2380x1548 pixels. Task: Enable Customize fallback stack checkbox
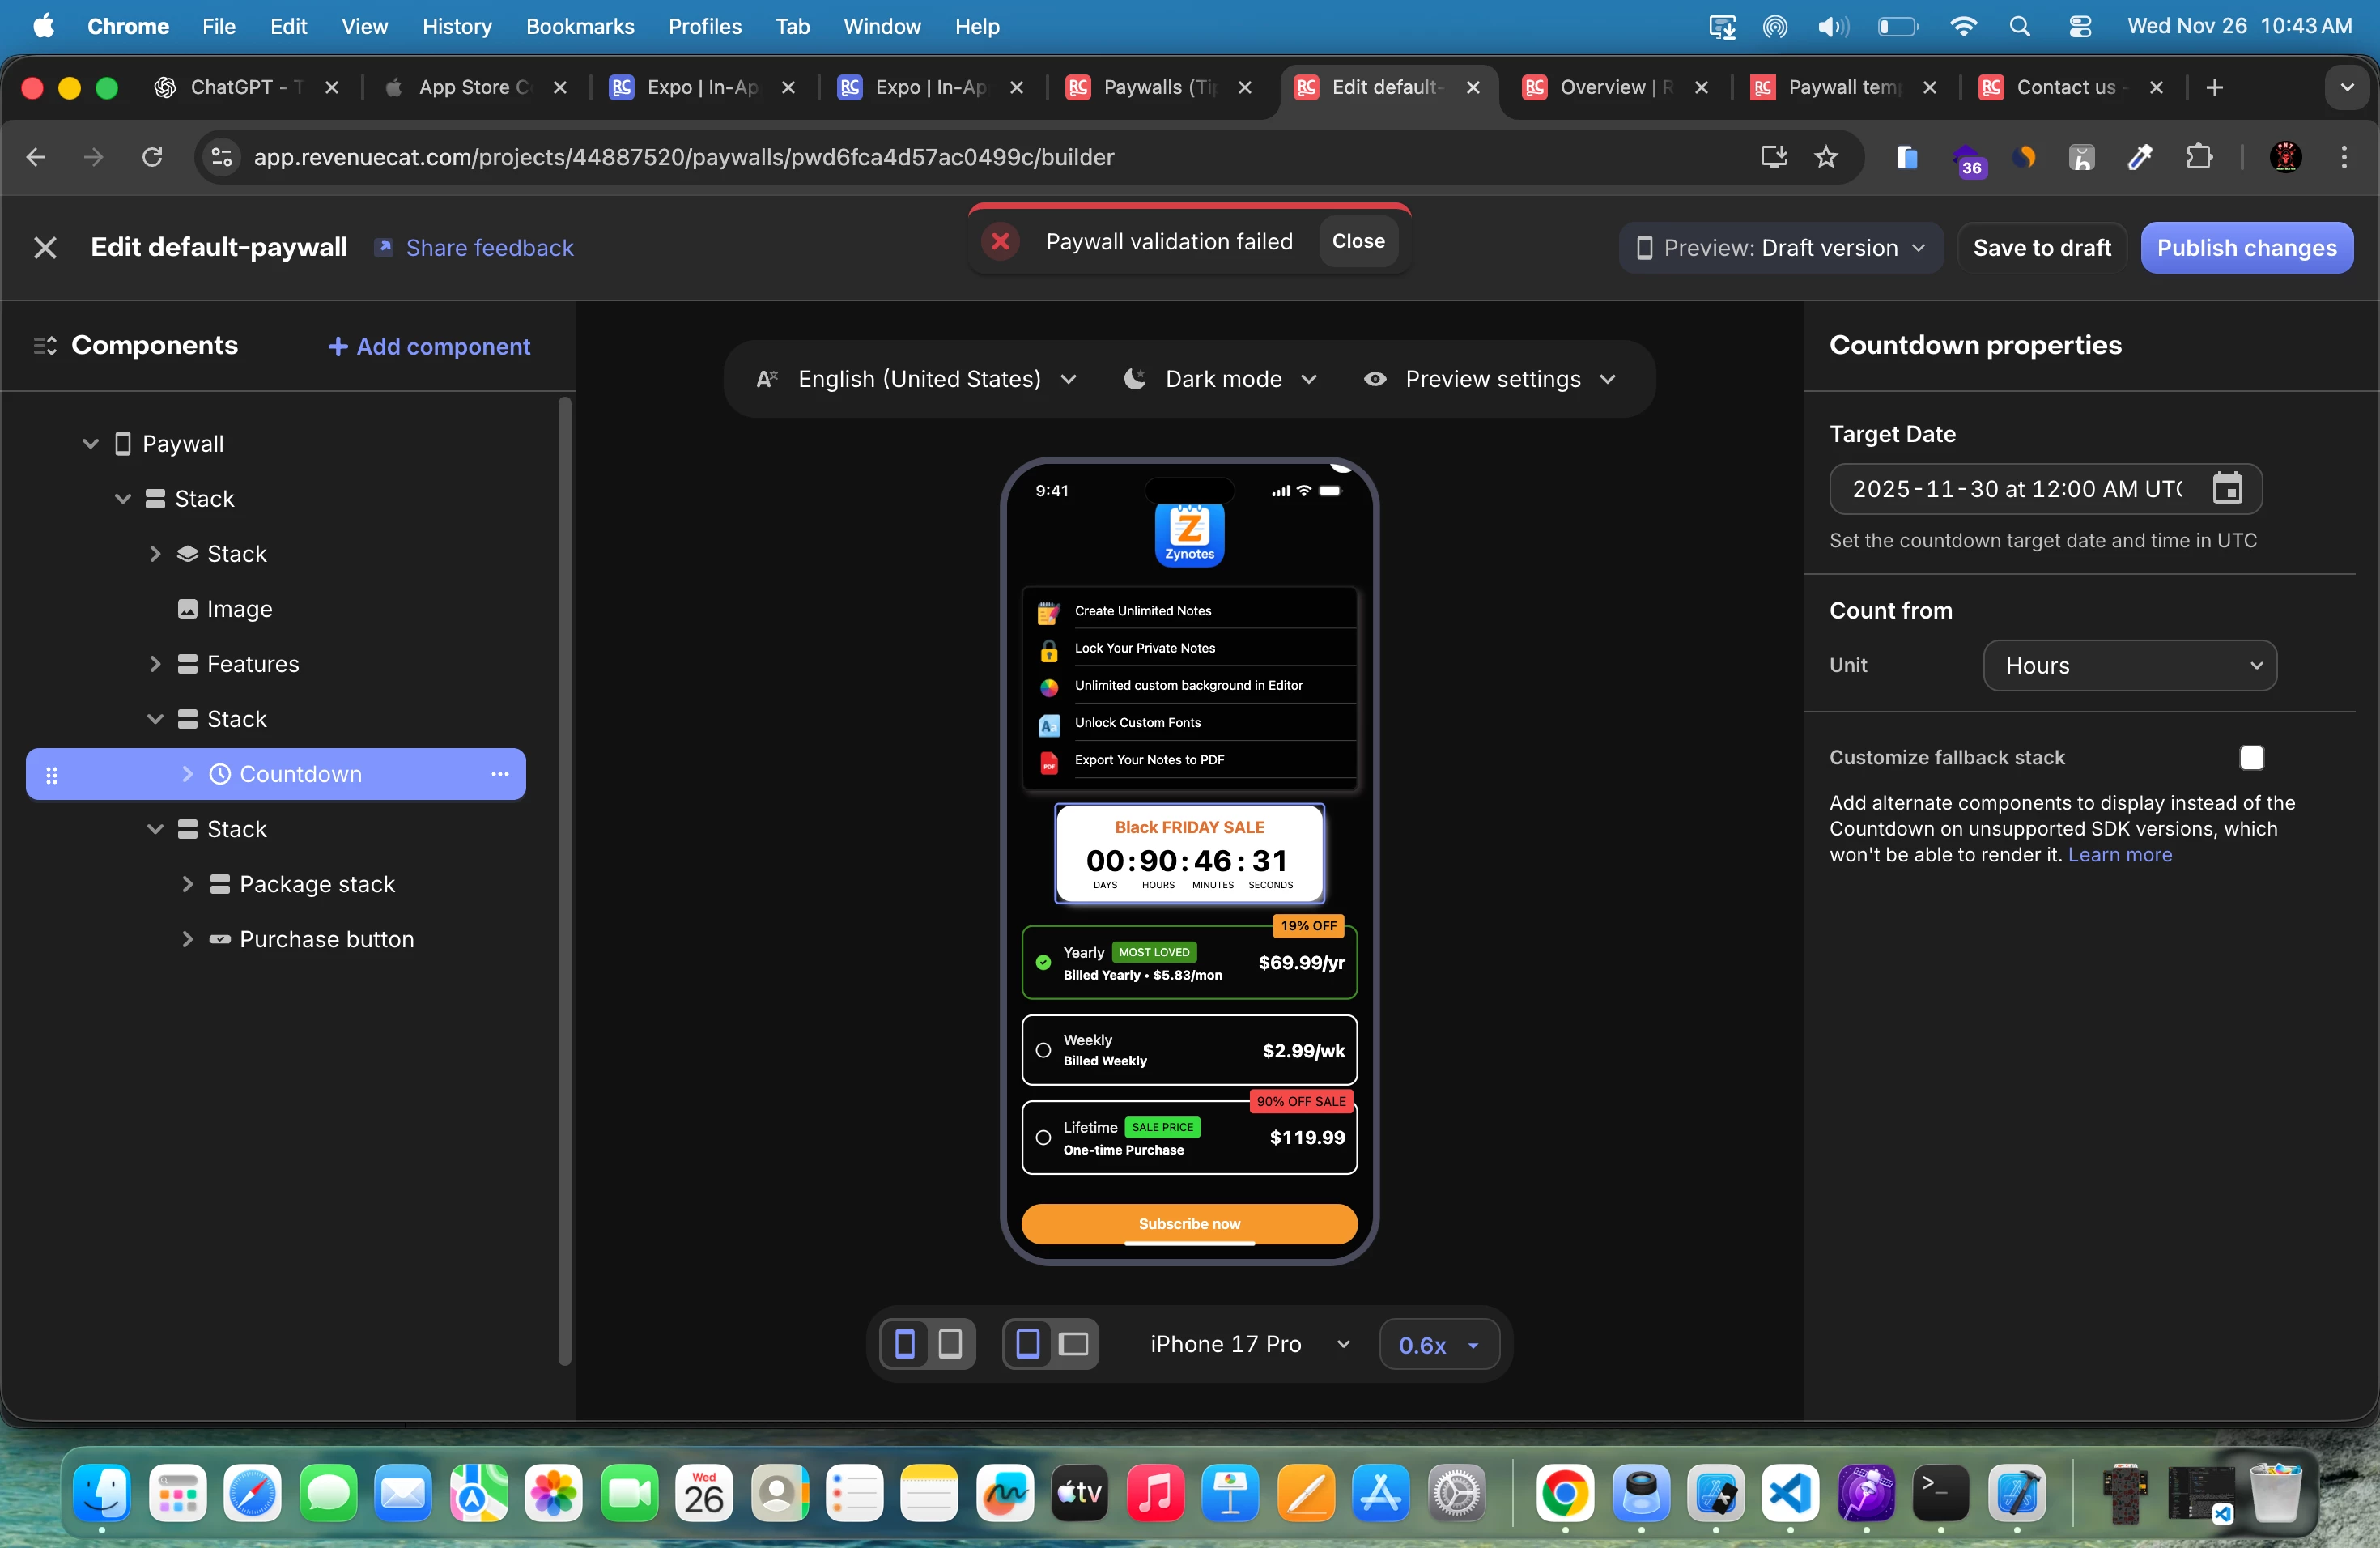click(x=2251, y=757)
